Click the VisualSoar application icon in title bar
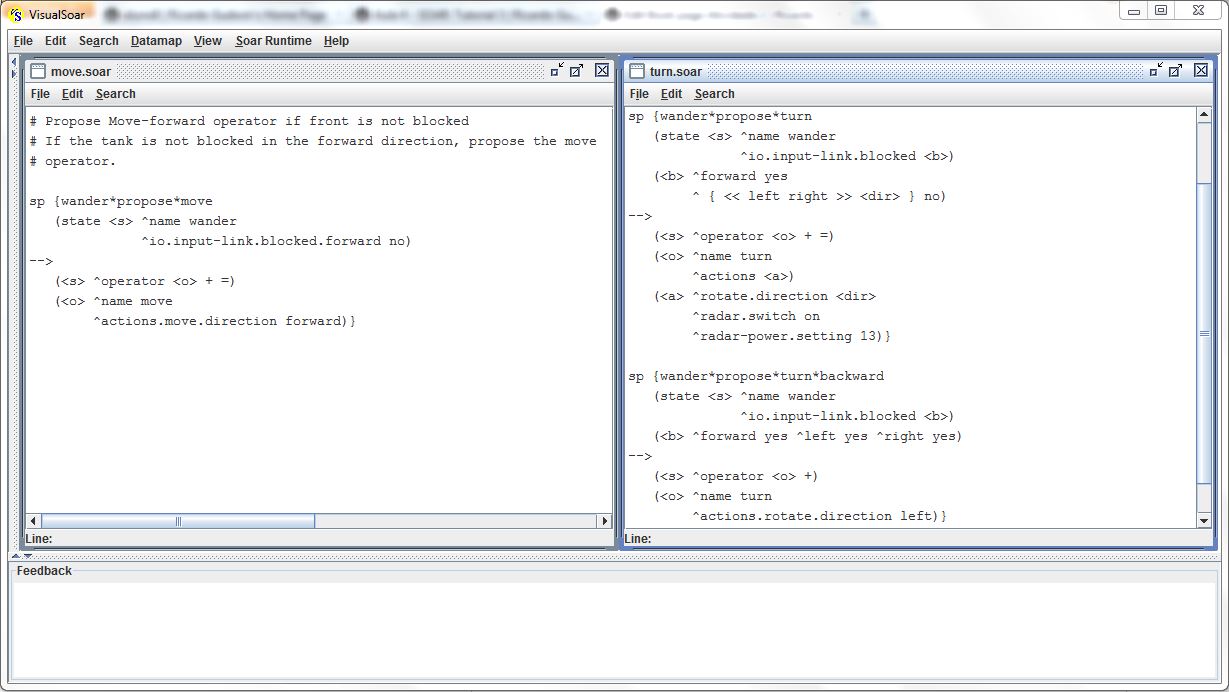Screen dimensions: 1229x692 15,13
